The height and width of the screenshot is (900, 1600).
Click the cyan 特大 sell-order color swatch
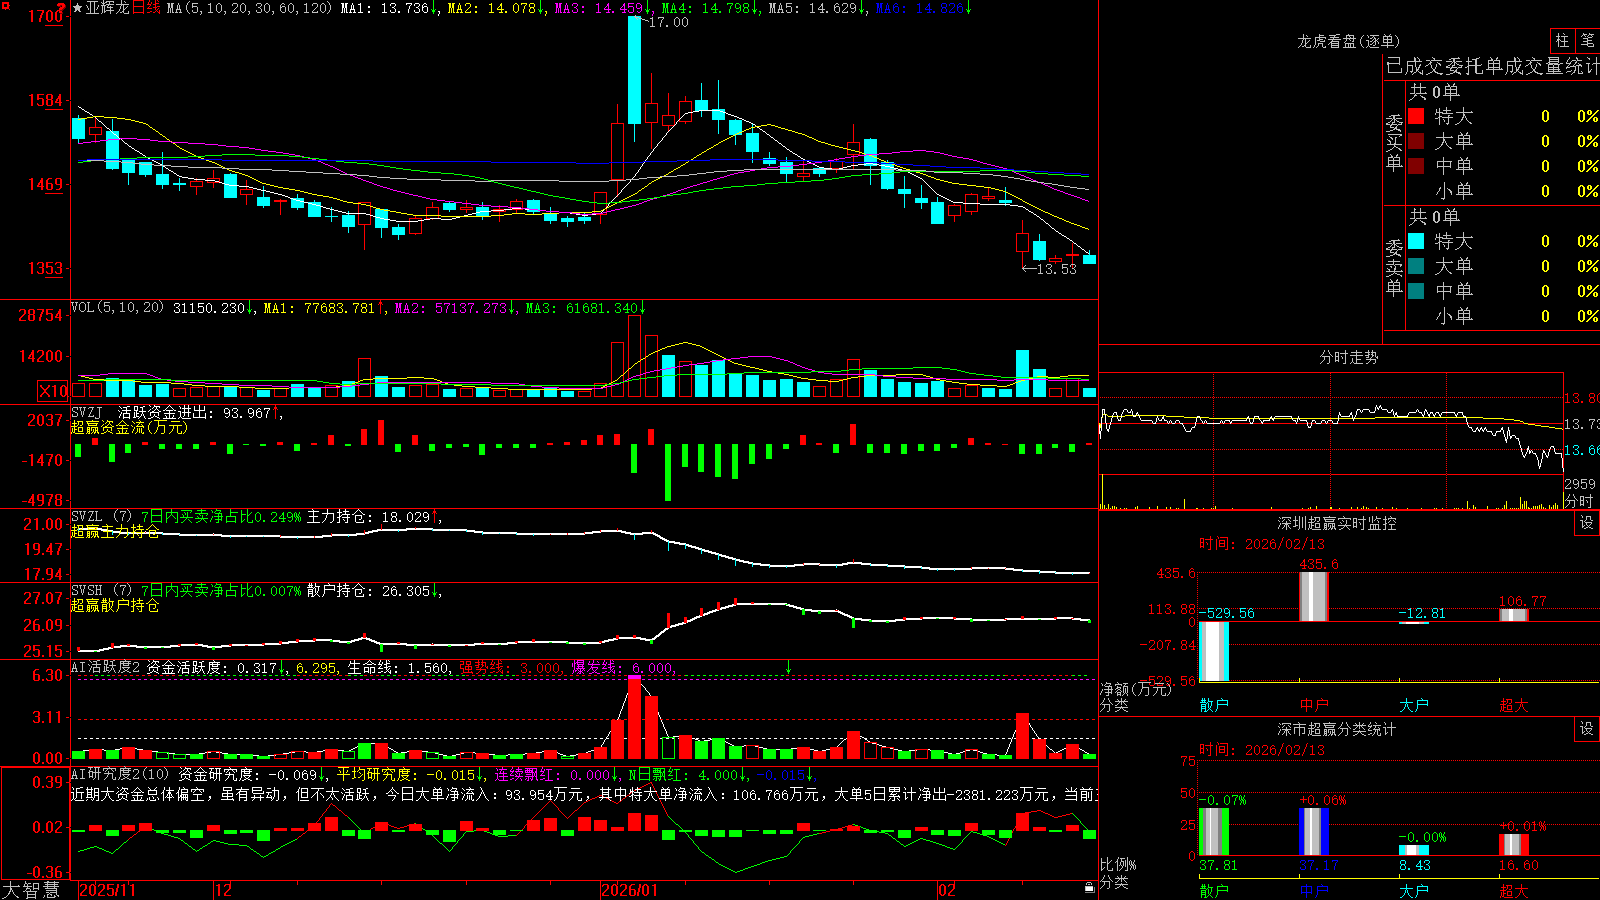(1416, 241)
